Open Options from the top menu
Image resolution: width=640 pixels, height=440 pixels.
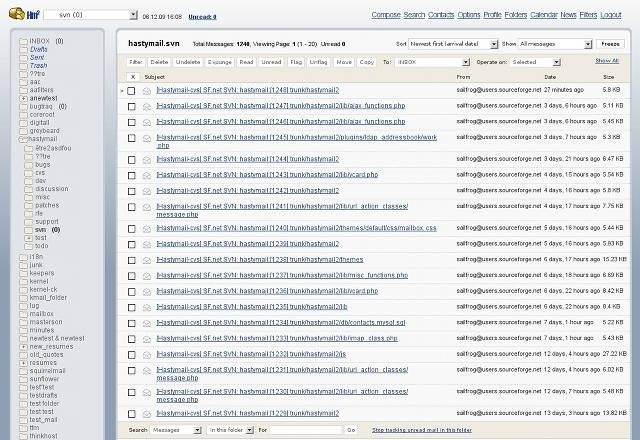click(469, 15)
